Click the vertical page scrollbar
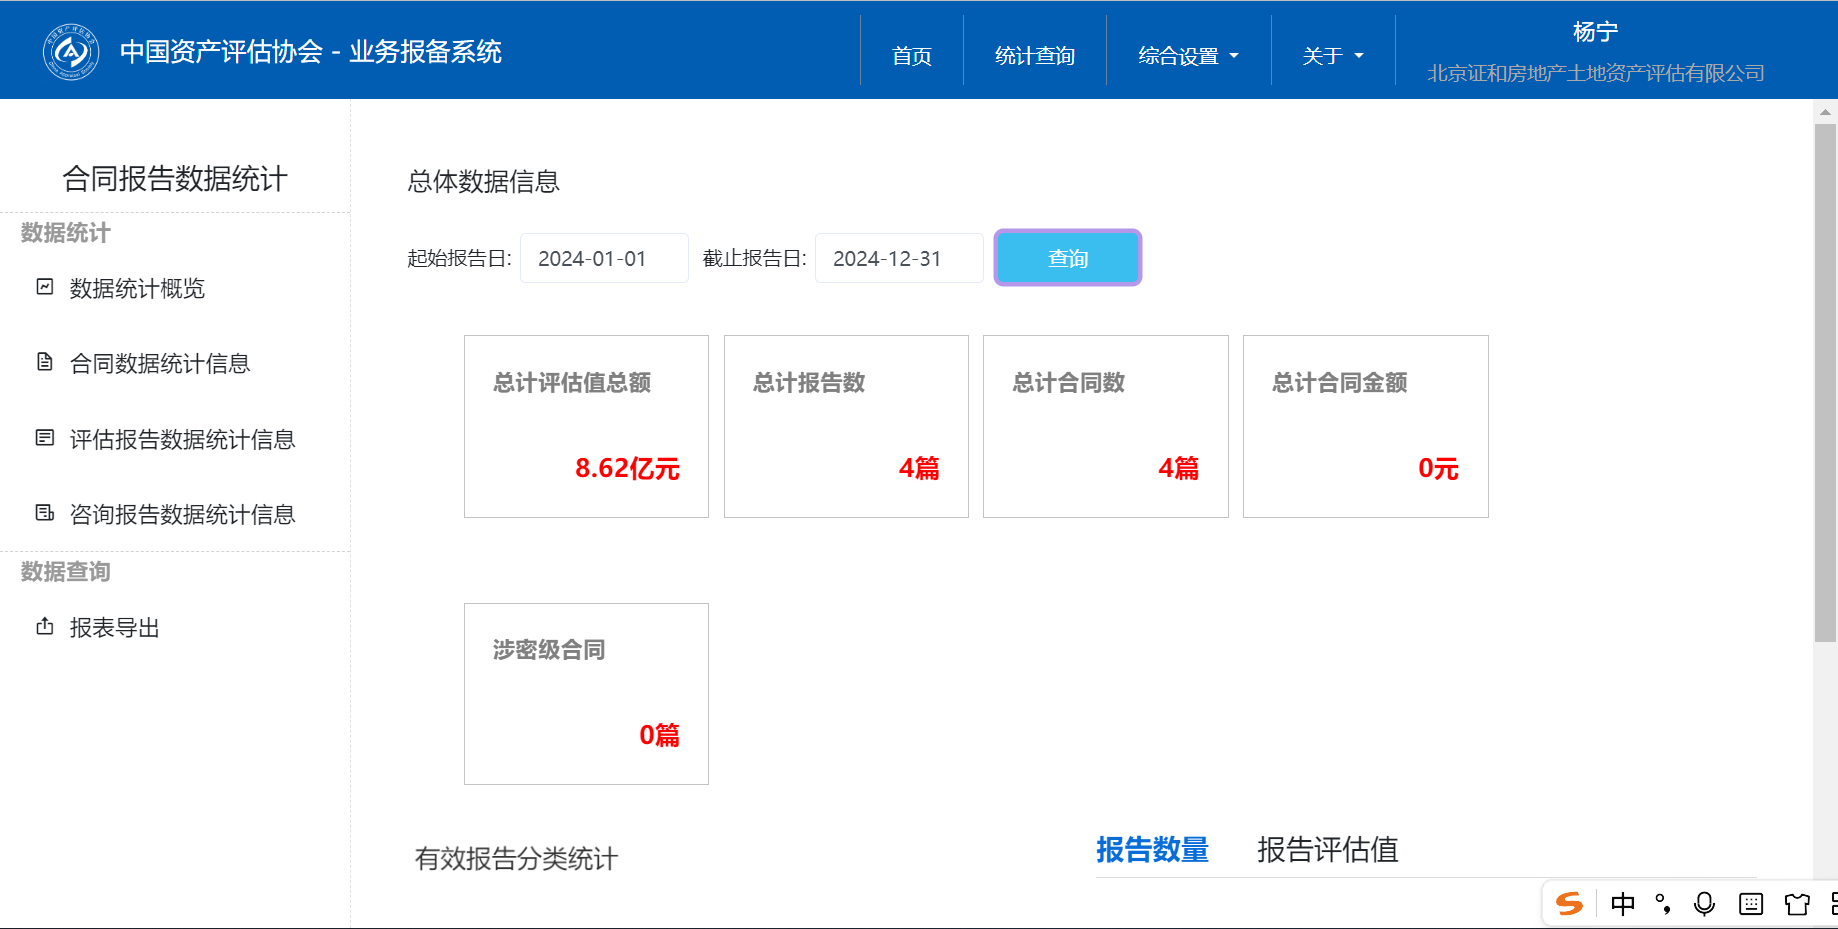 tap(1825, 380)
